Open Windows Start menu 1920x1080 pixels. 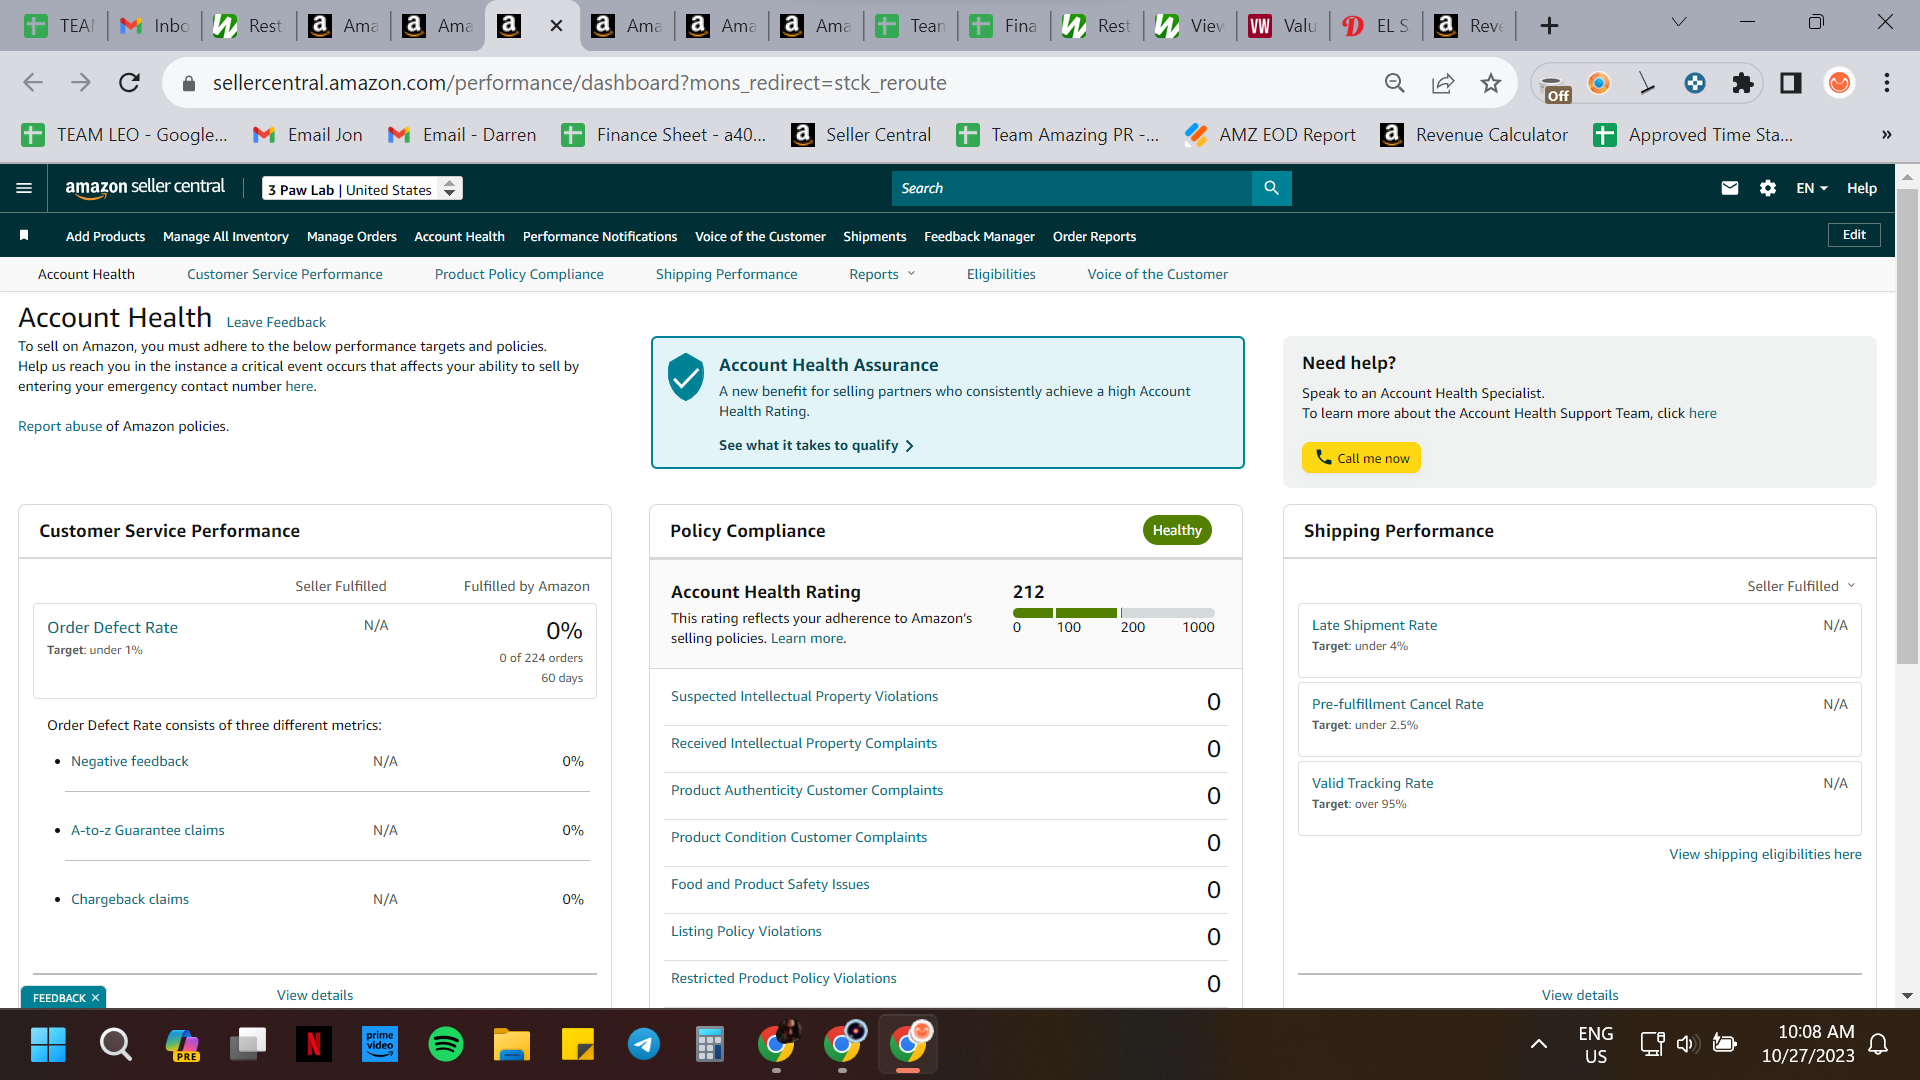pyautogui.click(x=48, y=1045)
